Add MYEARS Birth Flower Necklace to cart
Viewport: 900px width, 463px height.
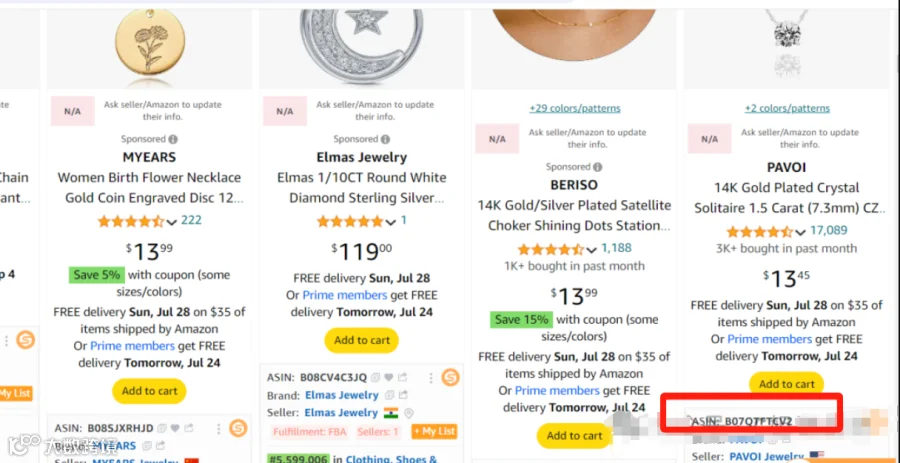click(149, 391)
